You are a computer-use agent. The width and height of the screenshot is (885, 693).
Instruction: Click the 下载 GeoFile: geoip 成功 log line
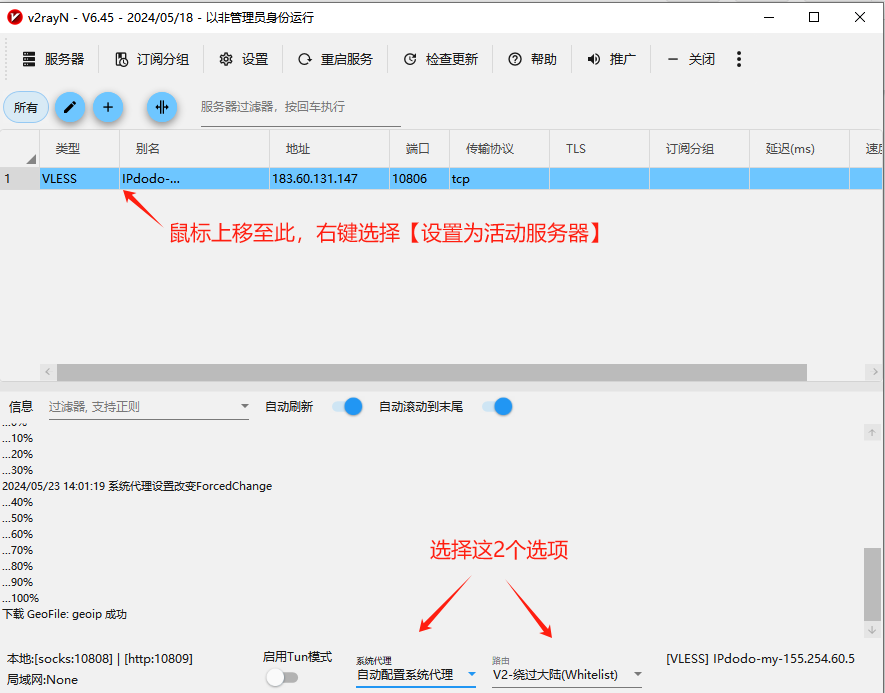click(64, 614)
